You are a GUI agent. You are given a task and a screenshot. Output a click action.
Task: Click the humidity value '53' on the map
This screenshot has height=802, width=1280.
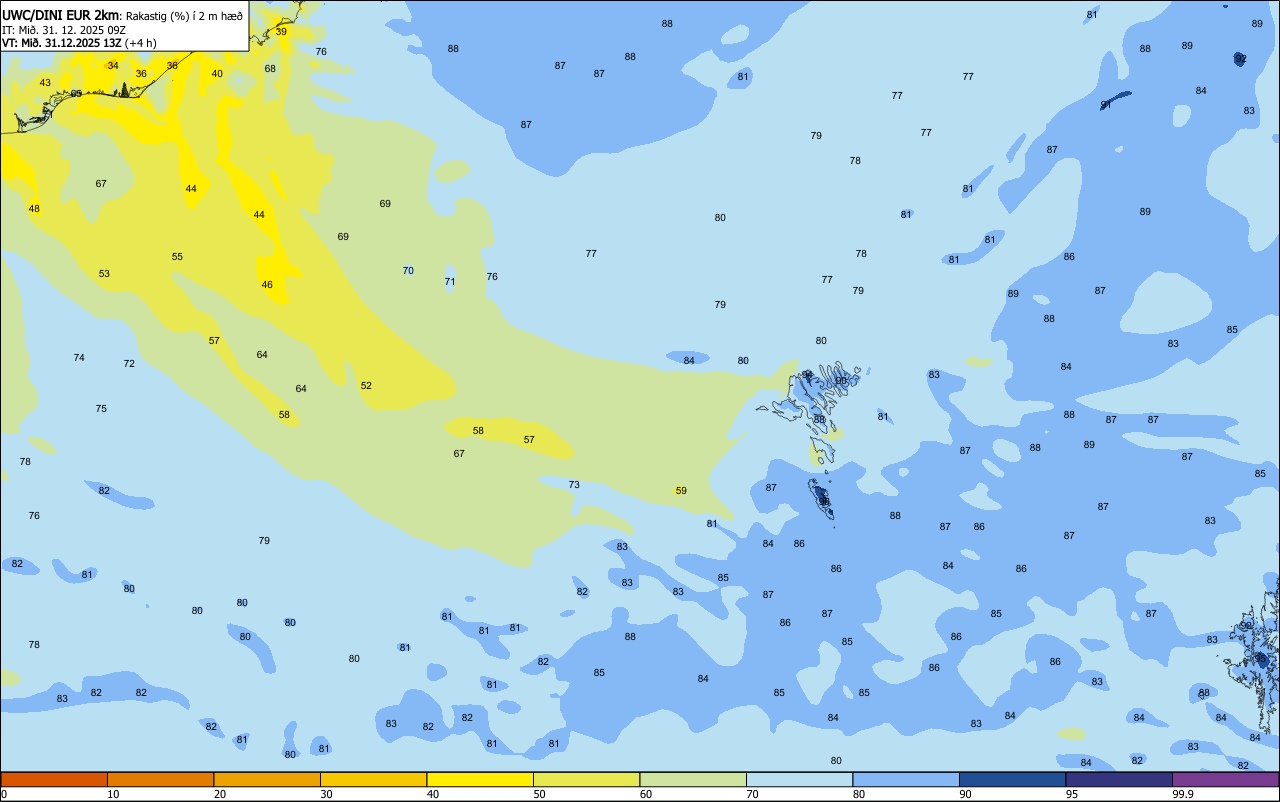point(104,274)
